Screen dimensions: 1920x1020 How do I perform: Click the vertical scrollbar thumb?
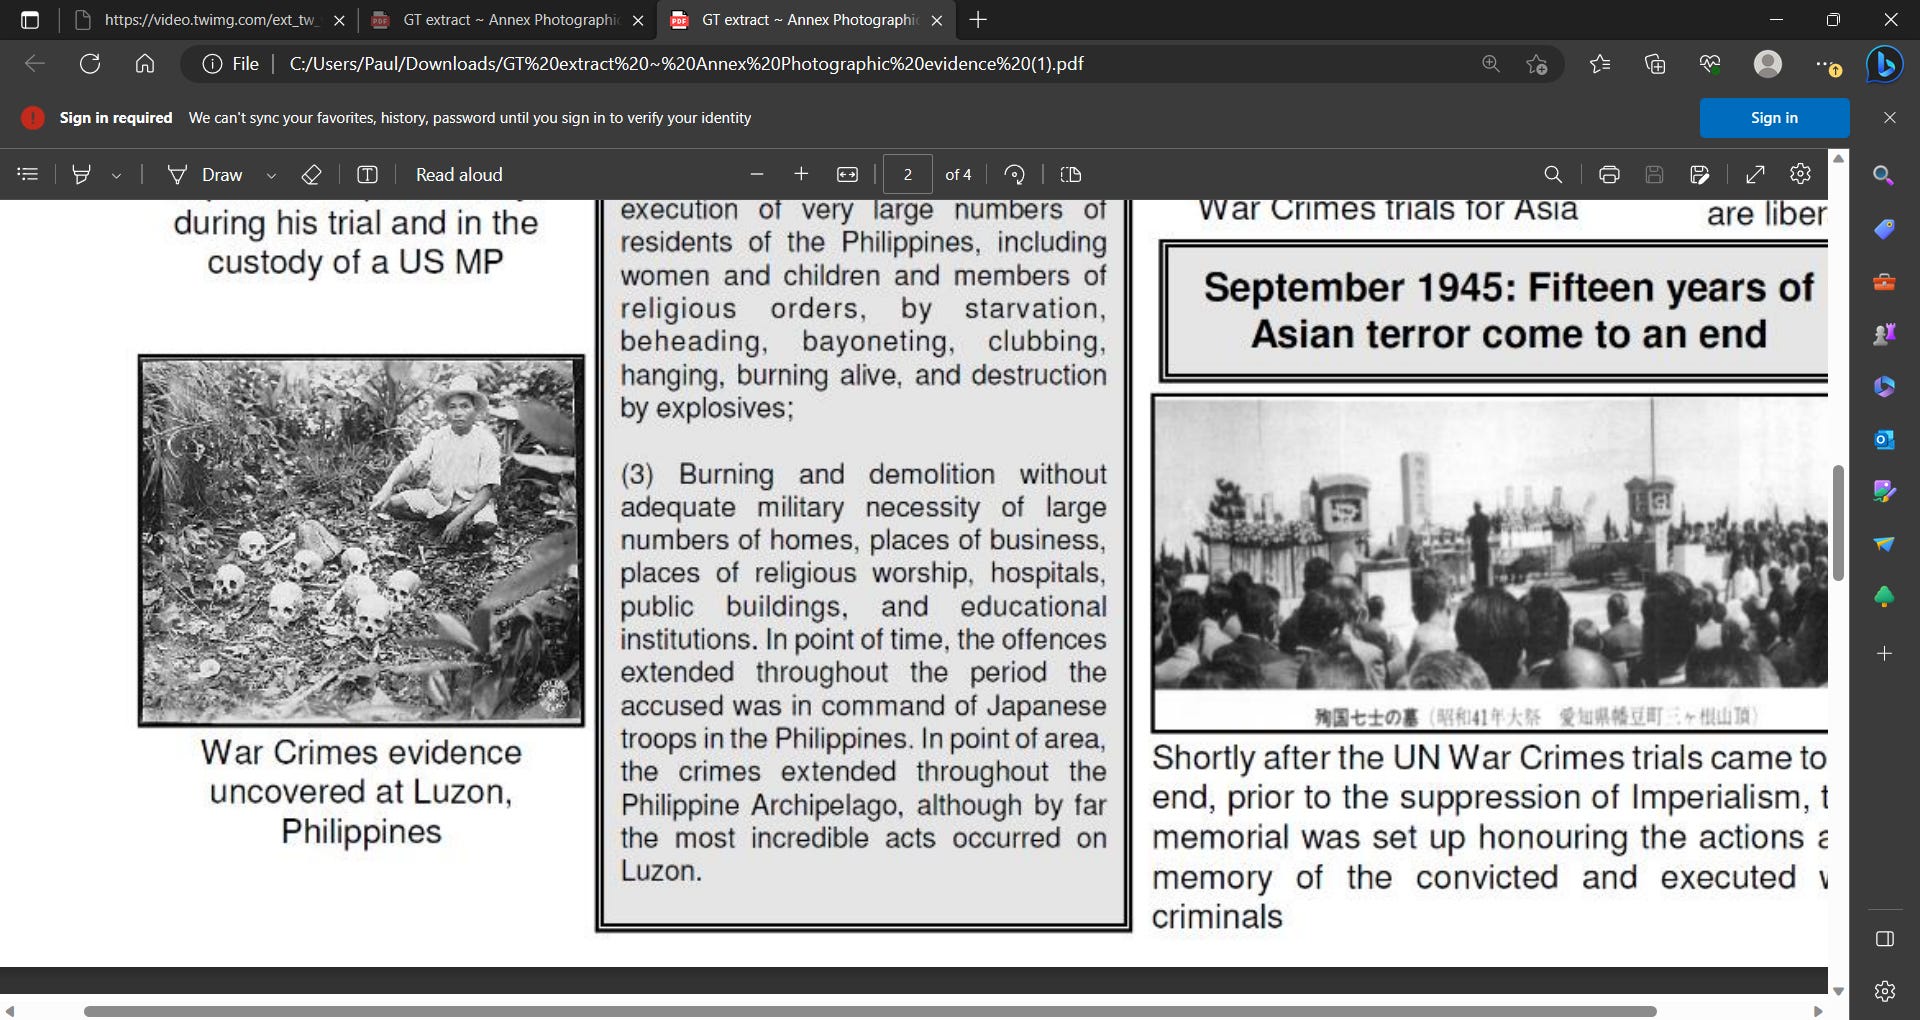[x=1838, y=523]
